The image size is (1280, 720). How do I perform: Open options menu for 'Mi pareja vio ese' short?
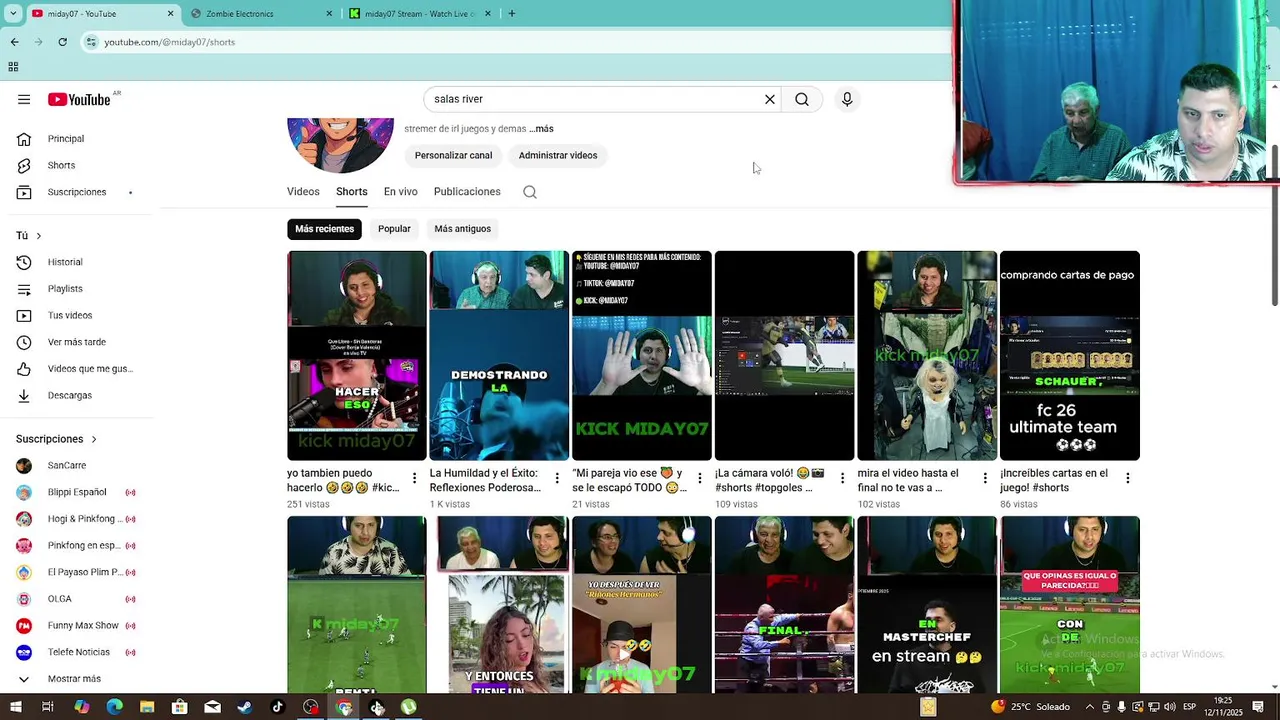pyautogui.click(x=699, y=479)
